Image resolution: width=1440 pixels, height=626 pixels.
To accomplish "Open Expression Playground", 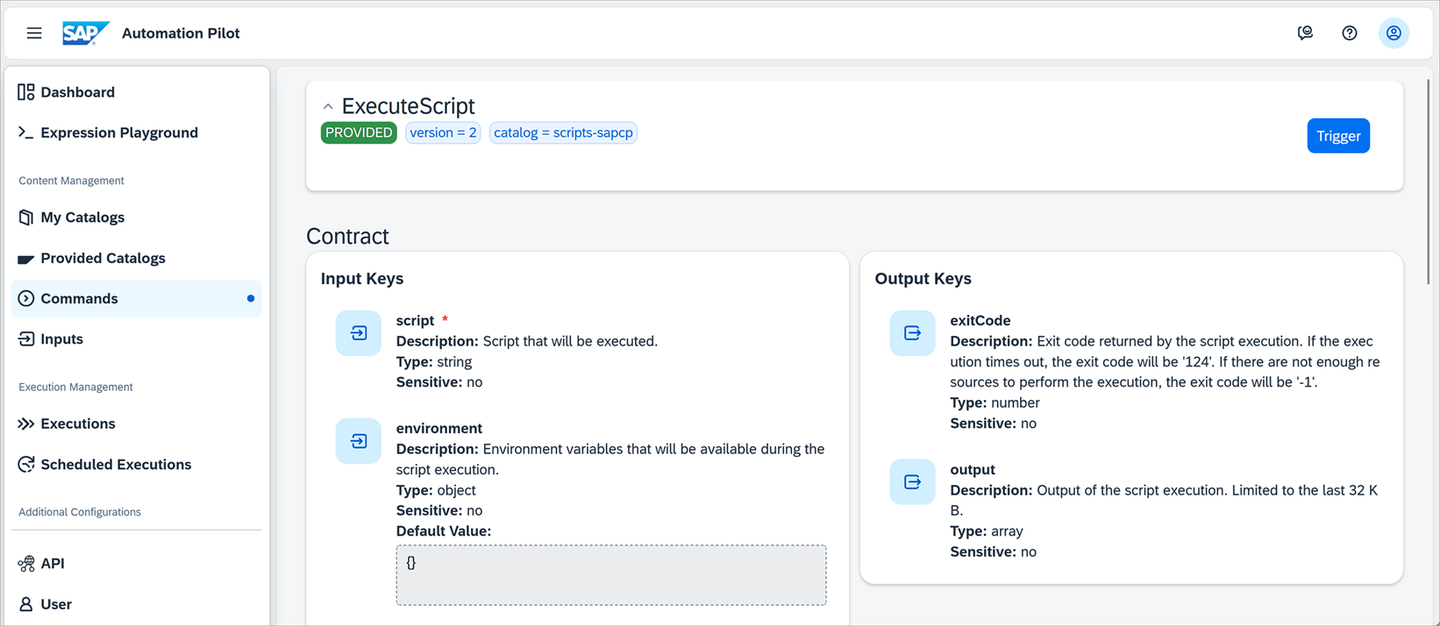I will pyautogui.click(x=137, y=132).
